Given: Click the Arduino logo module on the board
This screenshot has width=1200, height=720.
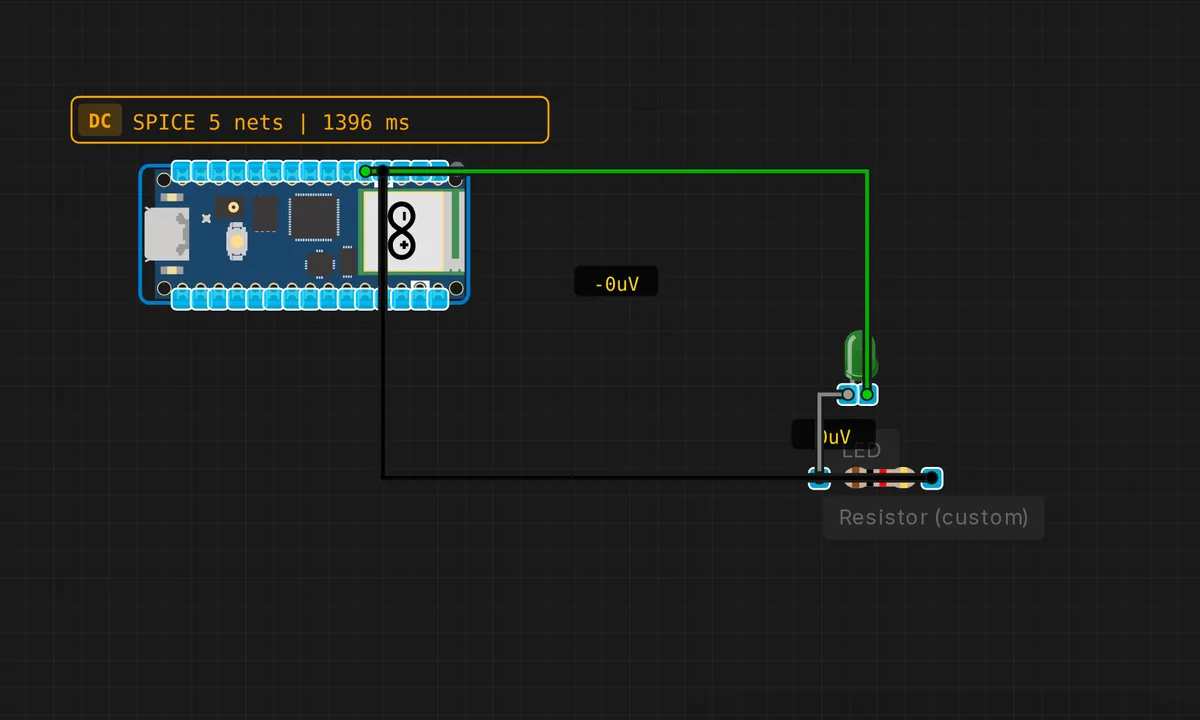Looking at the screenshot, I should click(x=403, y=231).
